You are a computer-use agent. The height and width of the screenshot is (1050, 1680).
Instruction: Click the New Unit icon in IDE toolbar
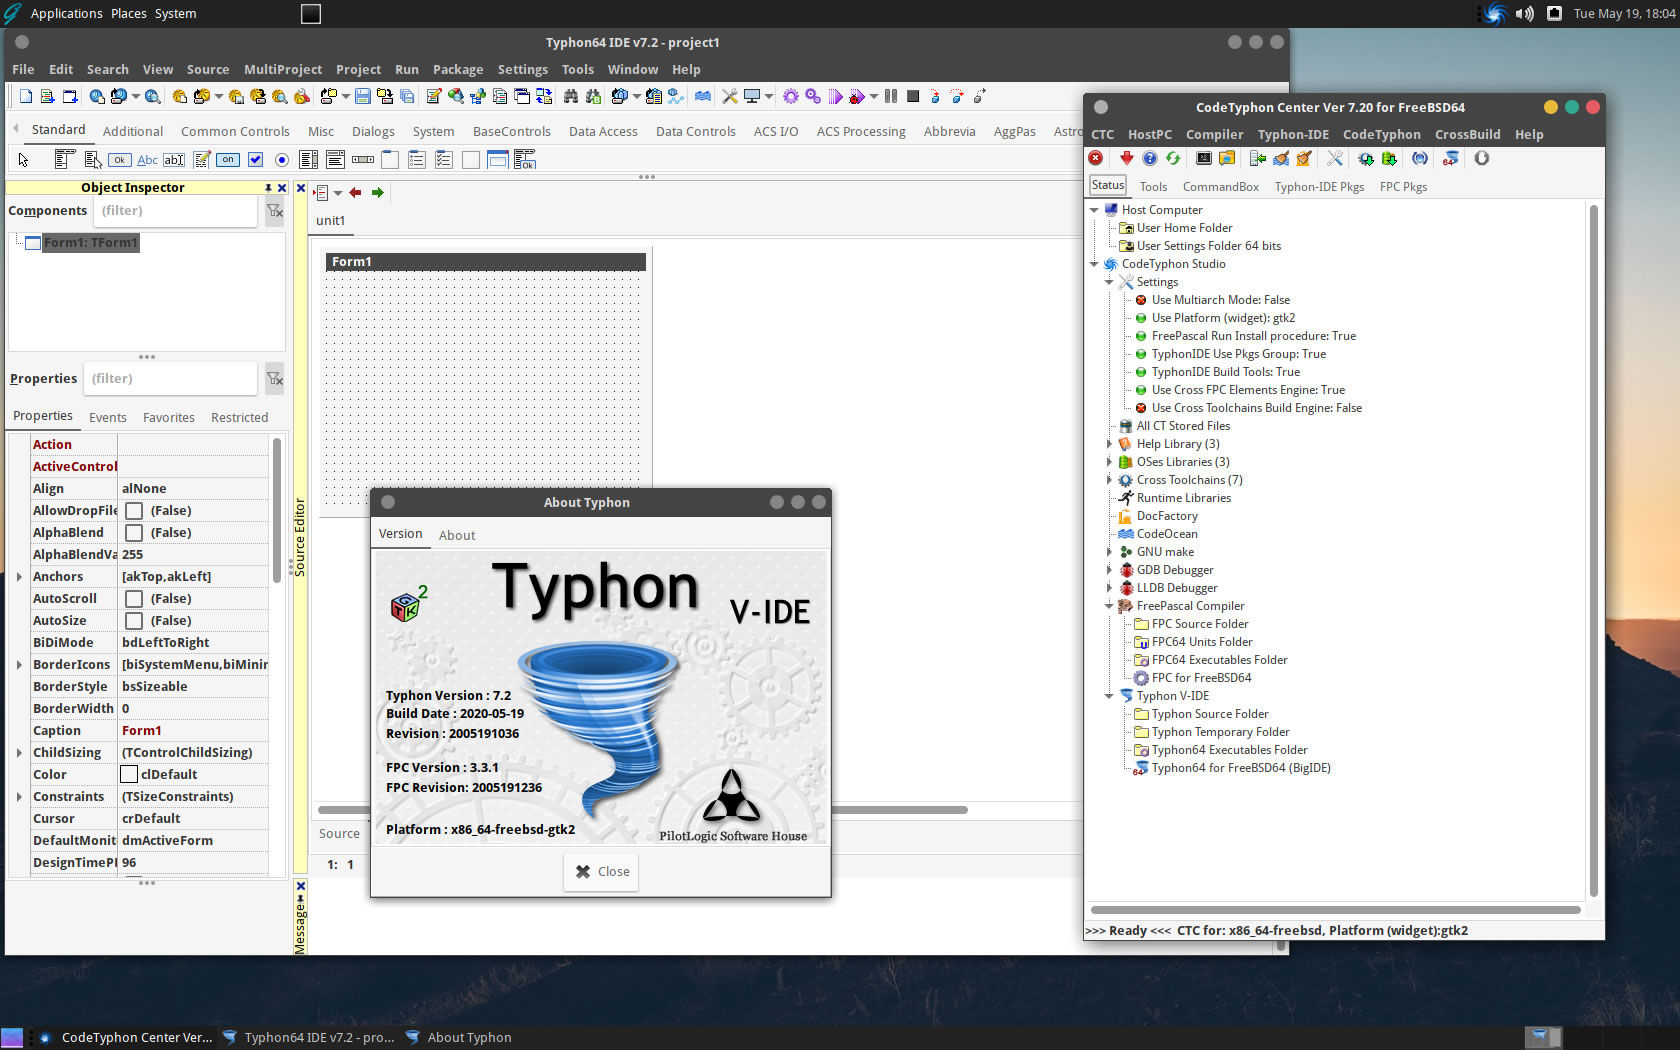[26, 96]
